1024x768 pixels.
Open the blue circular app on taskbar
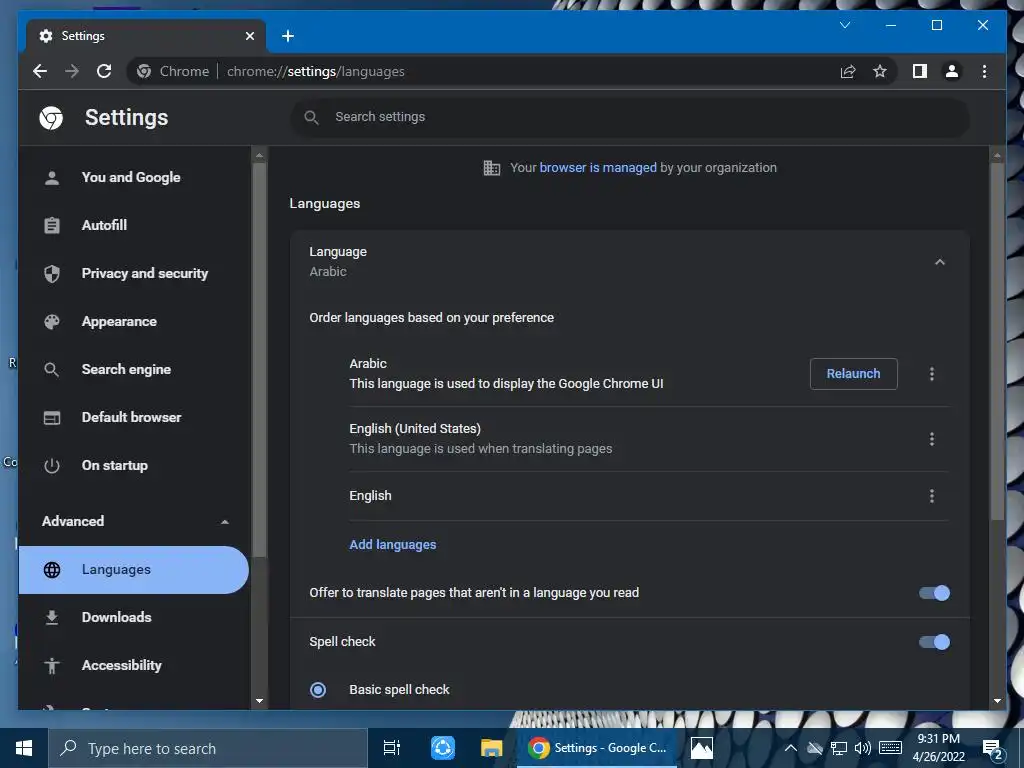coord(443,748)
